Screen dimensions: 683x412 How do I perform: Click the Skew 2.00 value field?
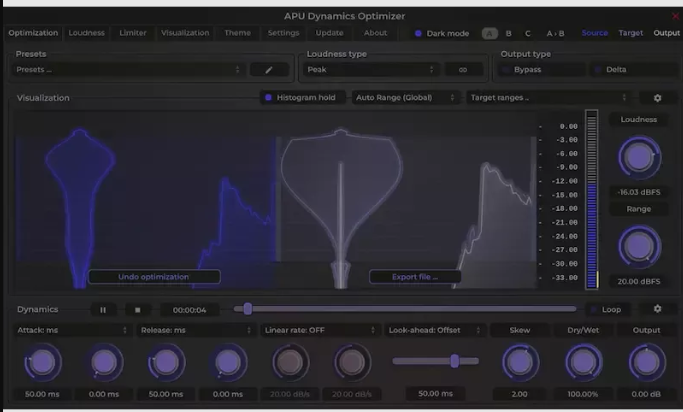coord(520,394)
